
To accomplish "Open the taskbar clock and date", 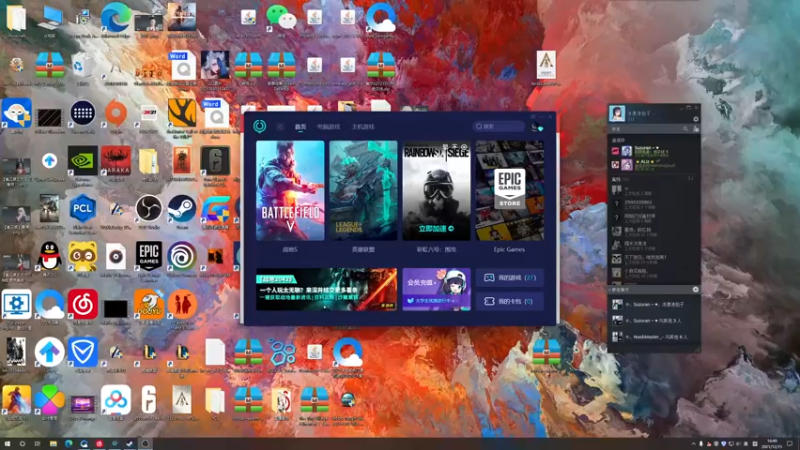I will pyautogui.click(x=772, y=444).
